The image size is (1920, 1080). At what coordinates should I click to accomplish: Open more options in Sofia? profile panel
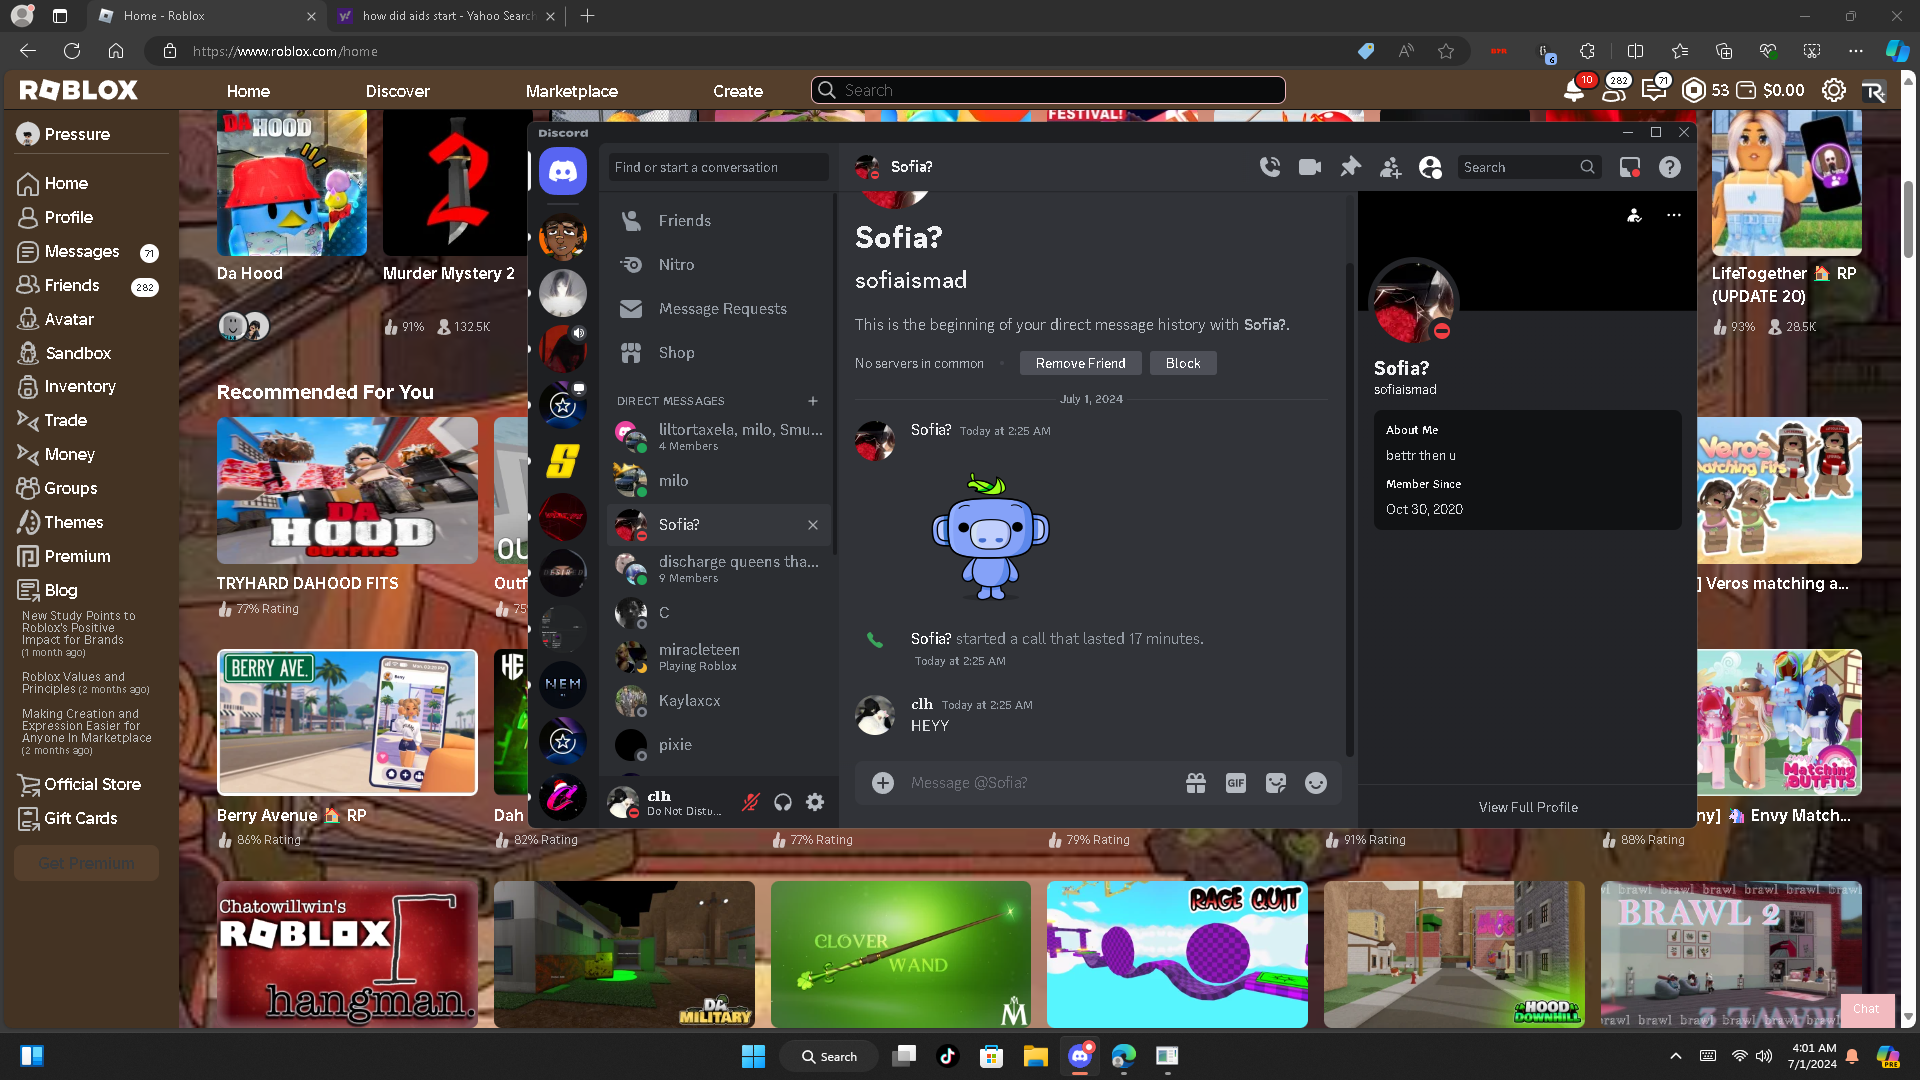coord(1674,215)
